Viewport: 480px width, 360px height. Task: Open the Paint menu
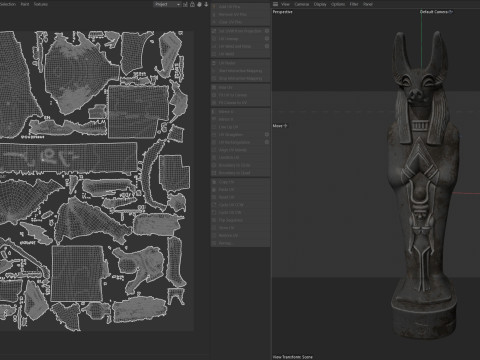tap(25, 4)
